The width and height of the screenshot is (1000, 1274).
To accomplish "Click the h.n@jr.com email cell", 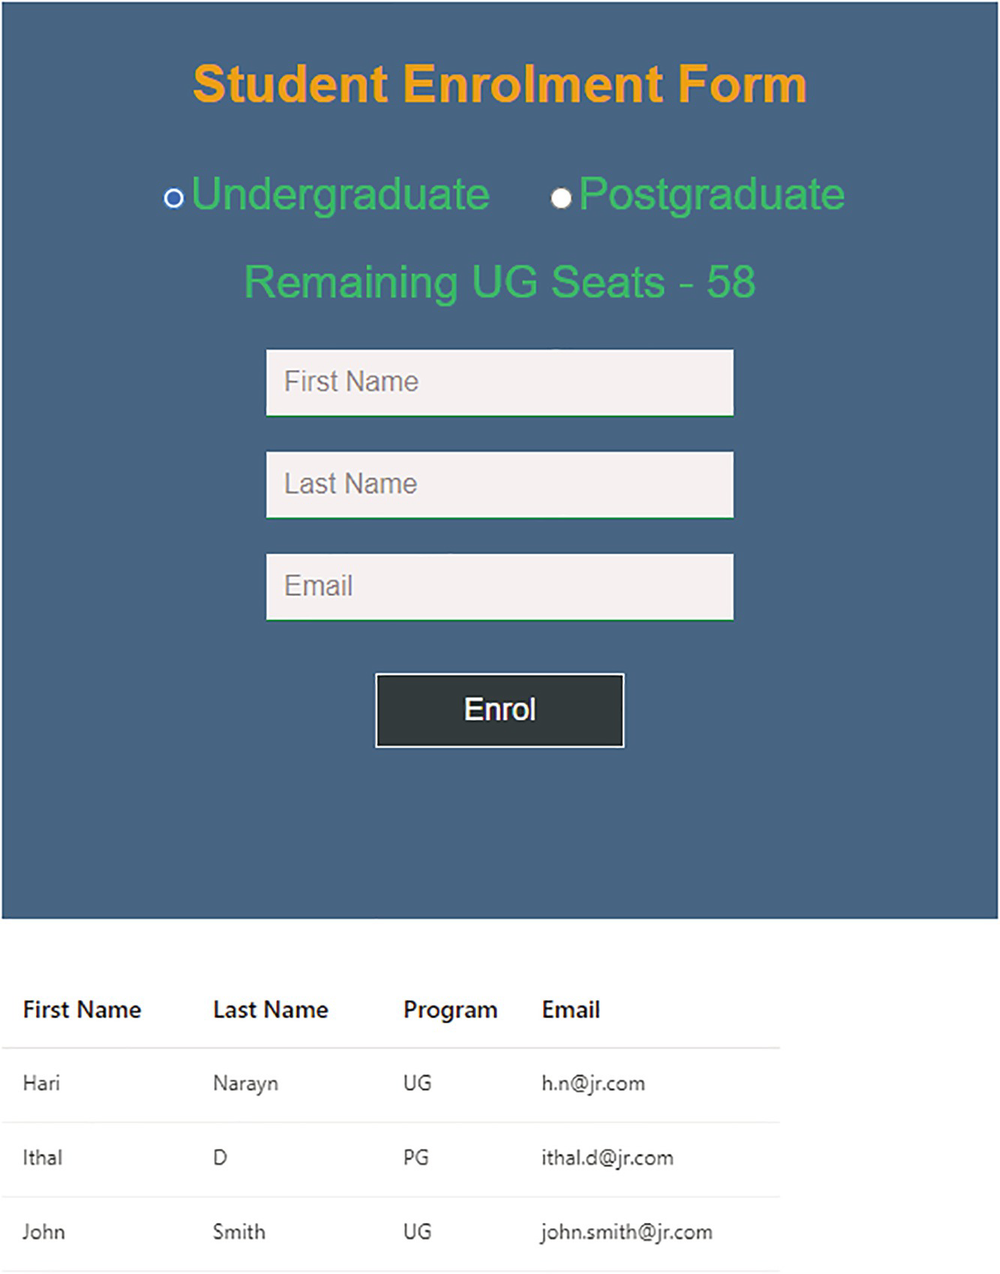I will [x=593, y=1083].
